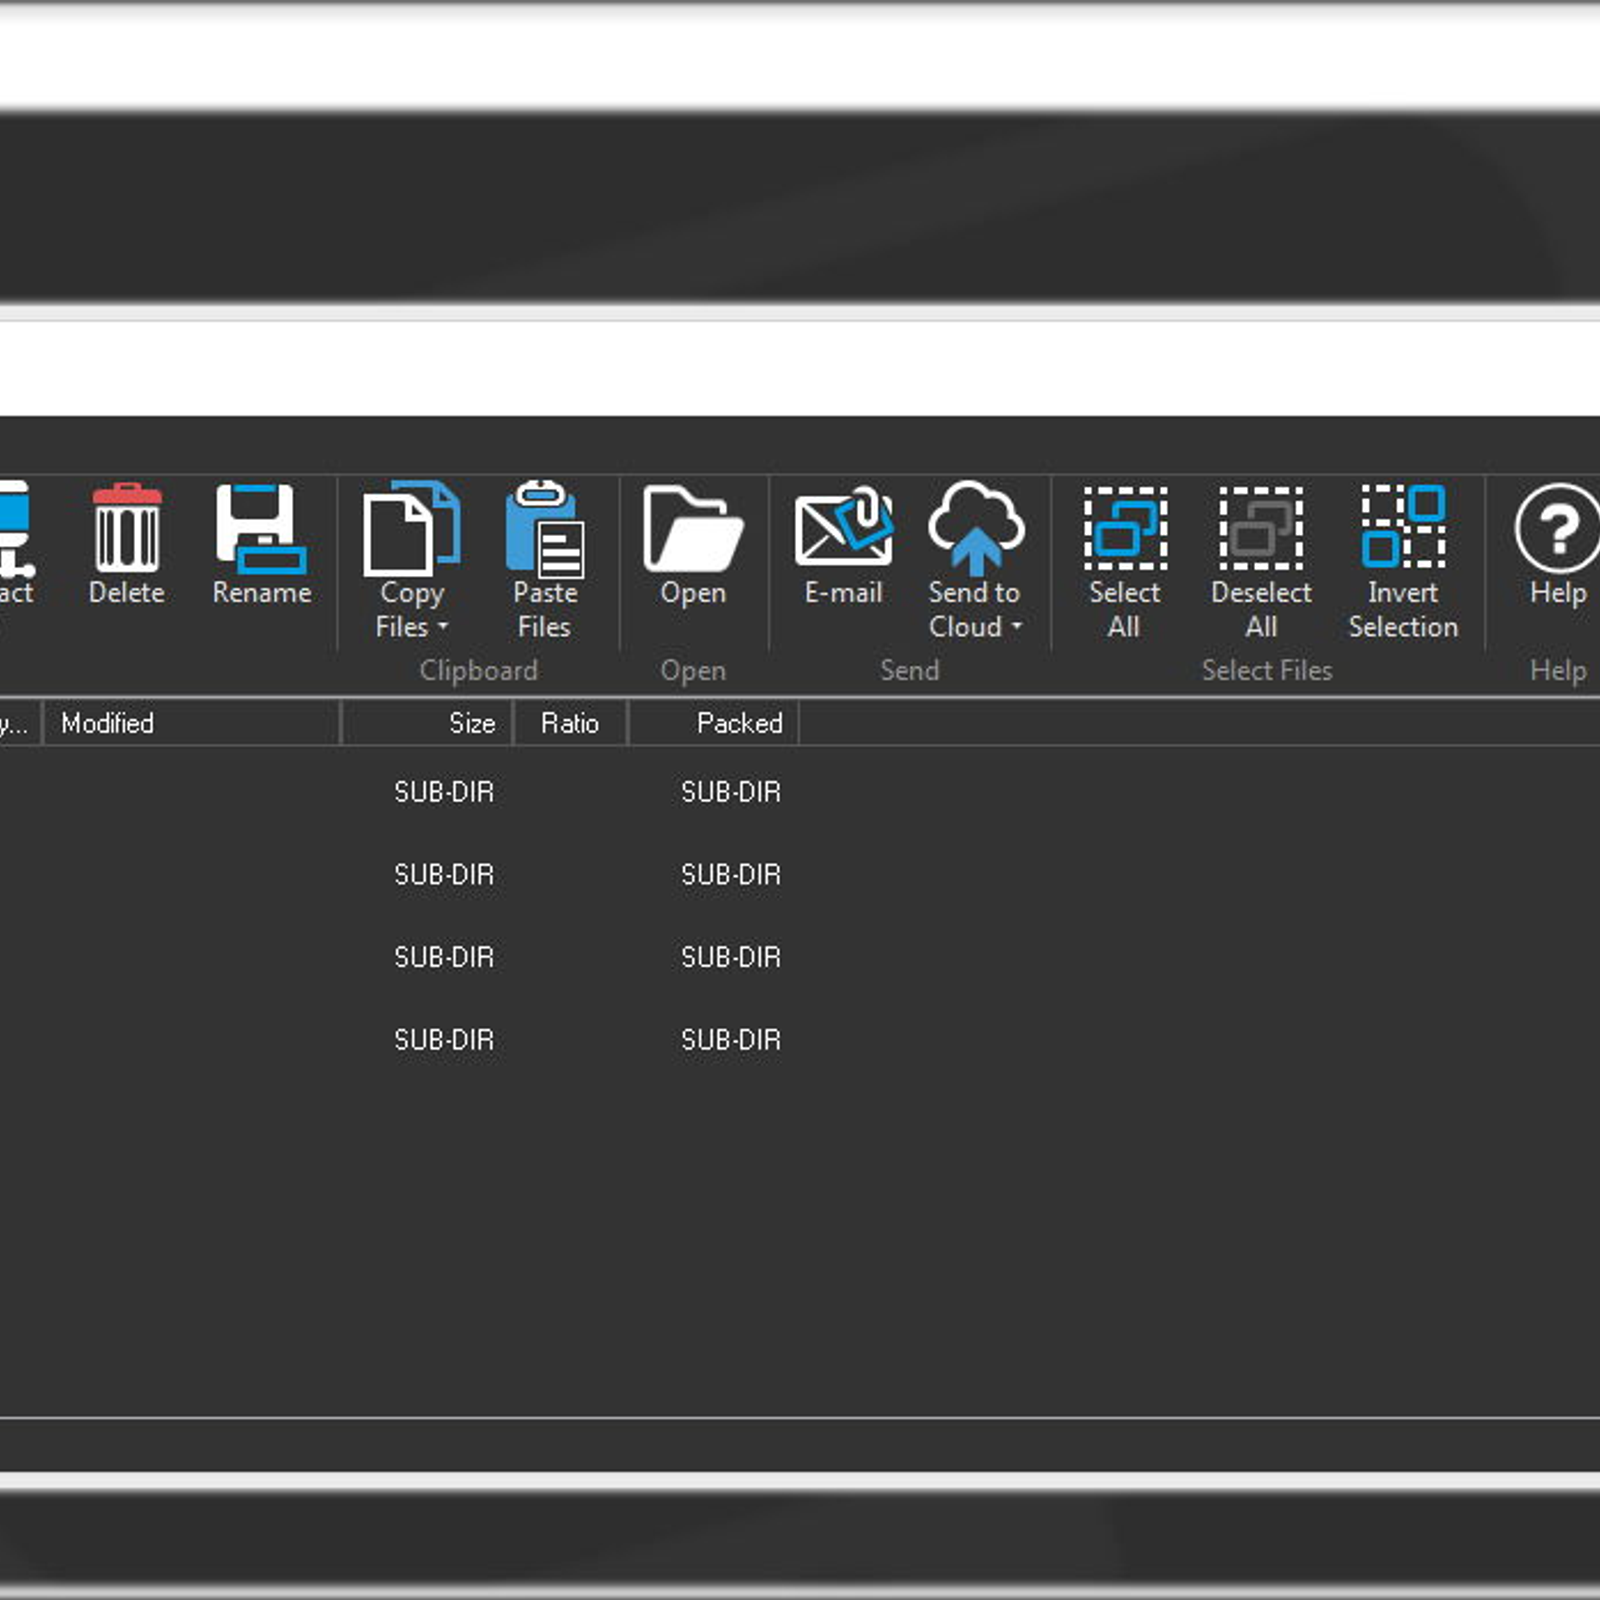Select third row SUB-DIR under Packed
The width and height of the screenshot is (1600, 1600).
pos(731,957)
